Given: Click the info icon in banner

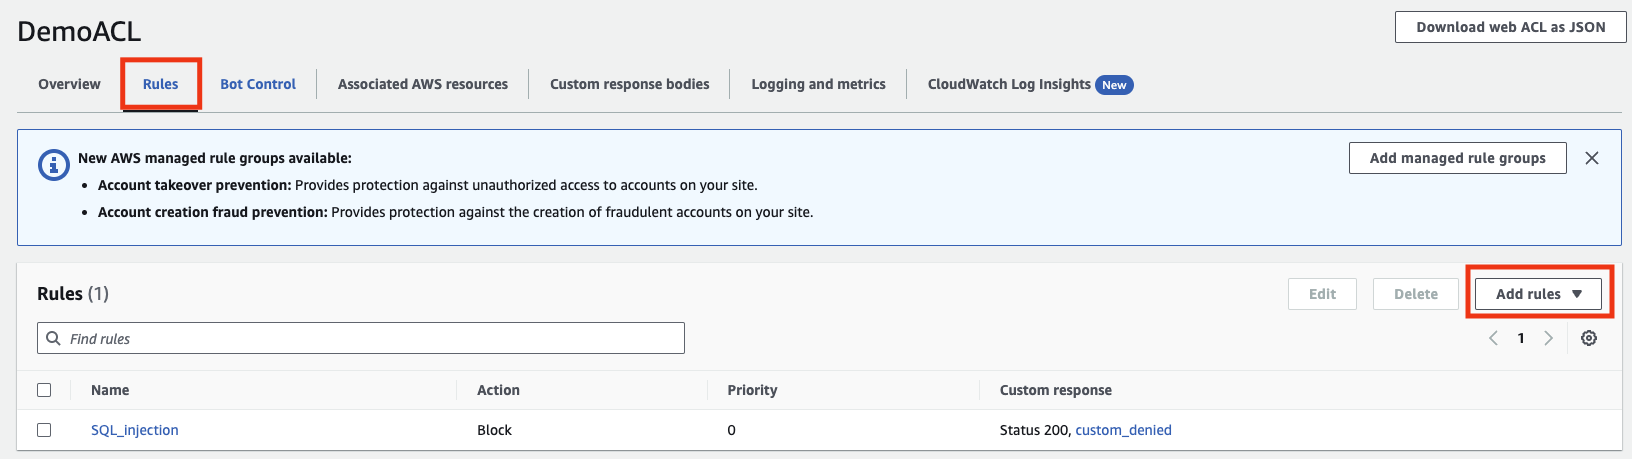Looking at the screenshot, I should click(x=53, y=165).
